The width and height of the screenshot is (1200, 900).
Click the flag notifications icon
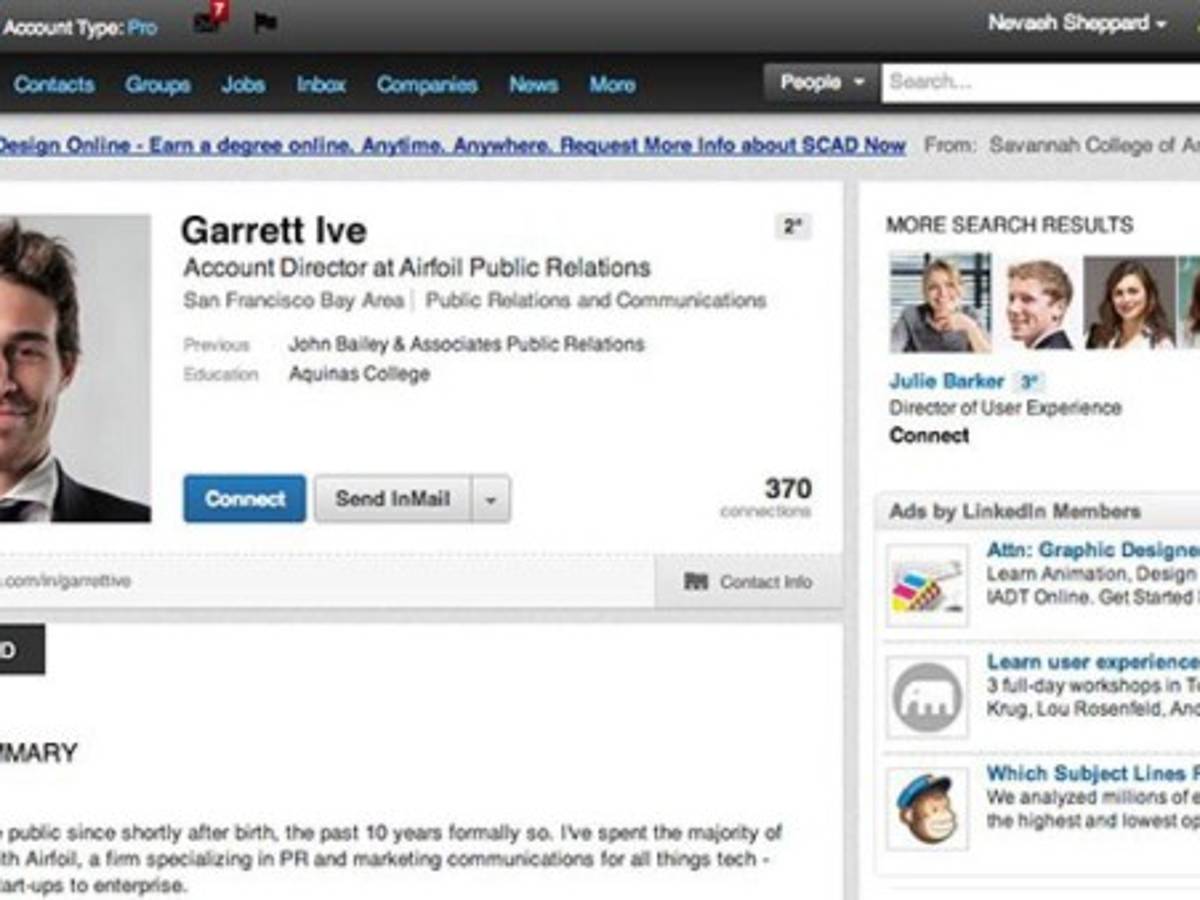265,22
